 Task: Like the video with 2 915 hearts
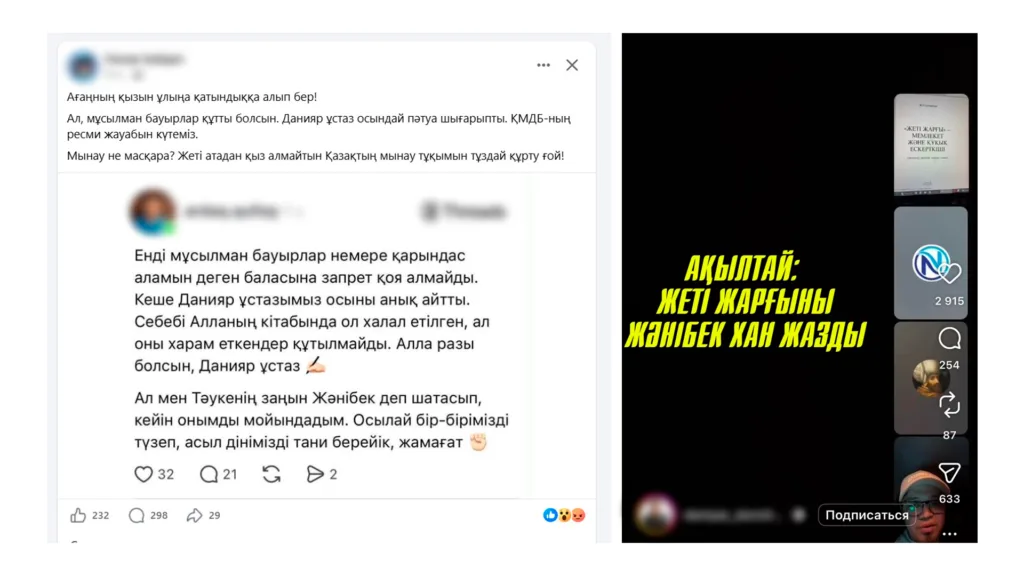[x=950, y=273]
